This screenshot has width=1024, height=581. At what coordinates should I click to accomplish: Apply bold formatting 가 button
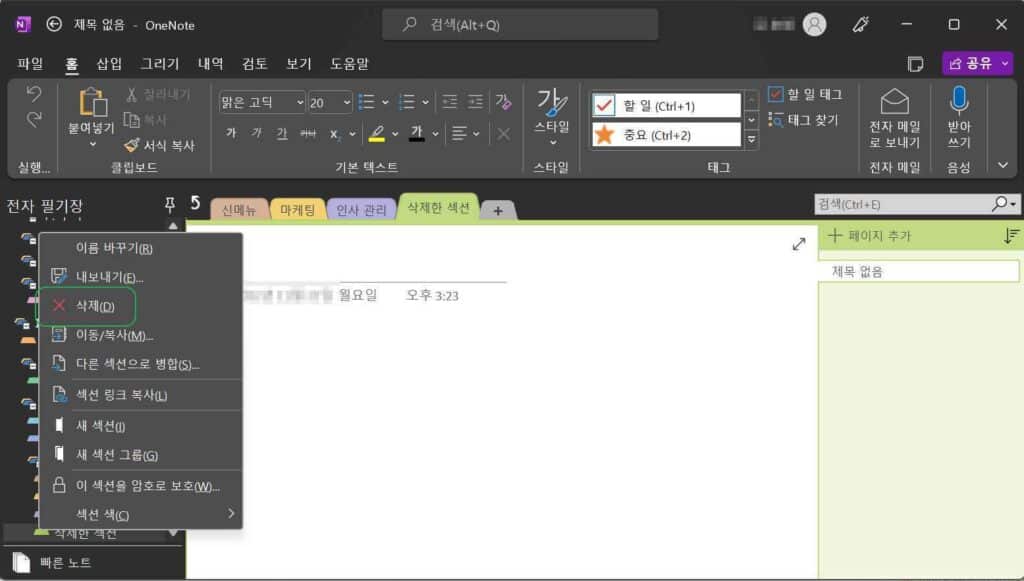[231, 133]
